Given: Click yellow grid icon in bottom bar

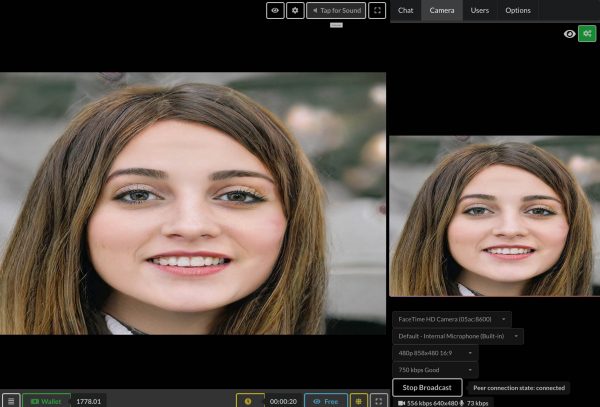Looking at the screenshot, I should coord(358,400).
